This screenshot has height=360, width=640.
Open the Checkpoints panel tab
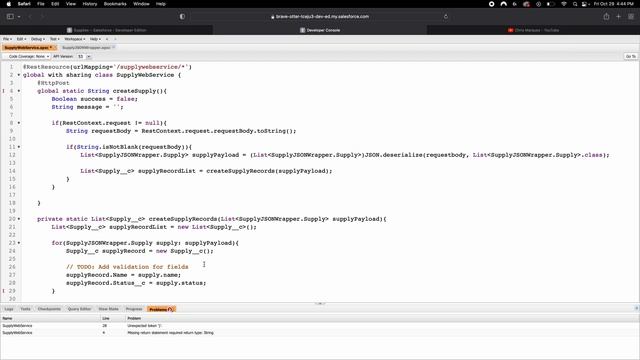(x=49, y=309)
